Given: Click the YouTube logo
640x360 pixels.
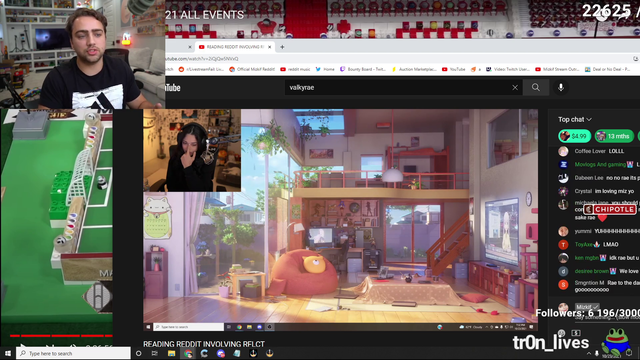Looking at the screenshot, I should click(173, 87).
